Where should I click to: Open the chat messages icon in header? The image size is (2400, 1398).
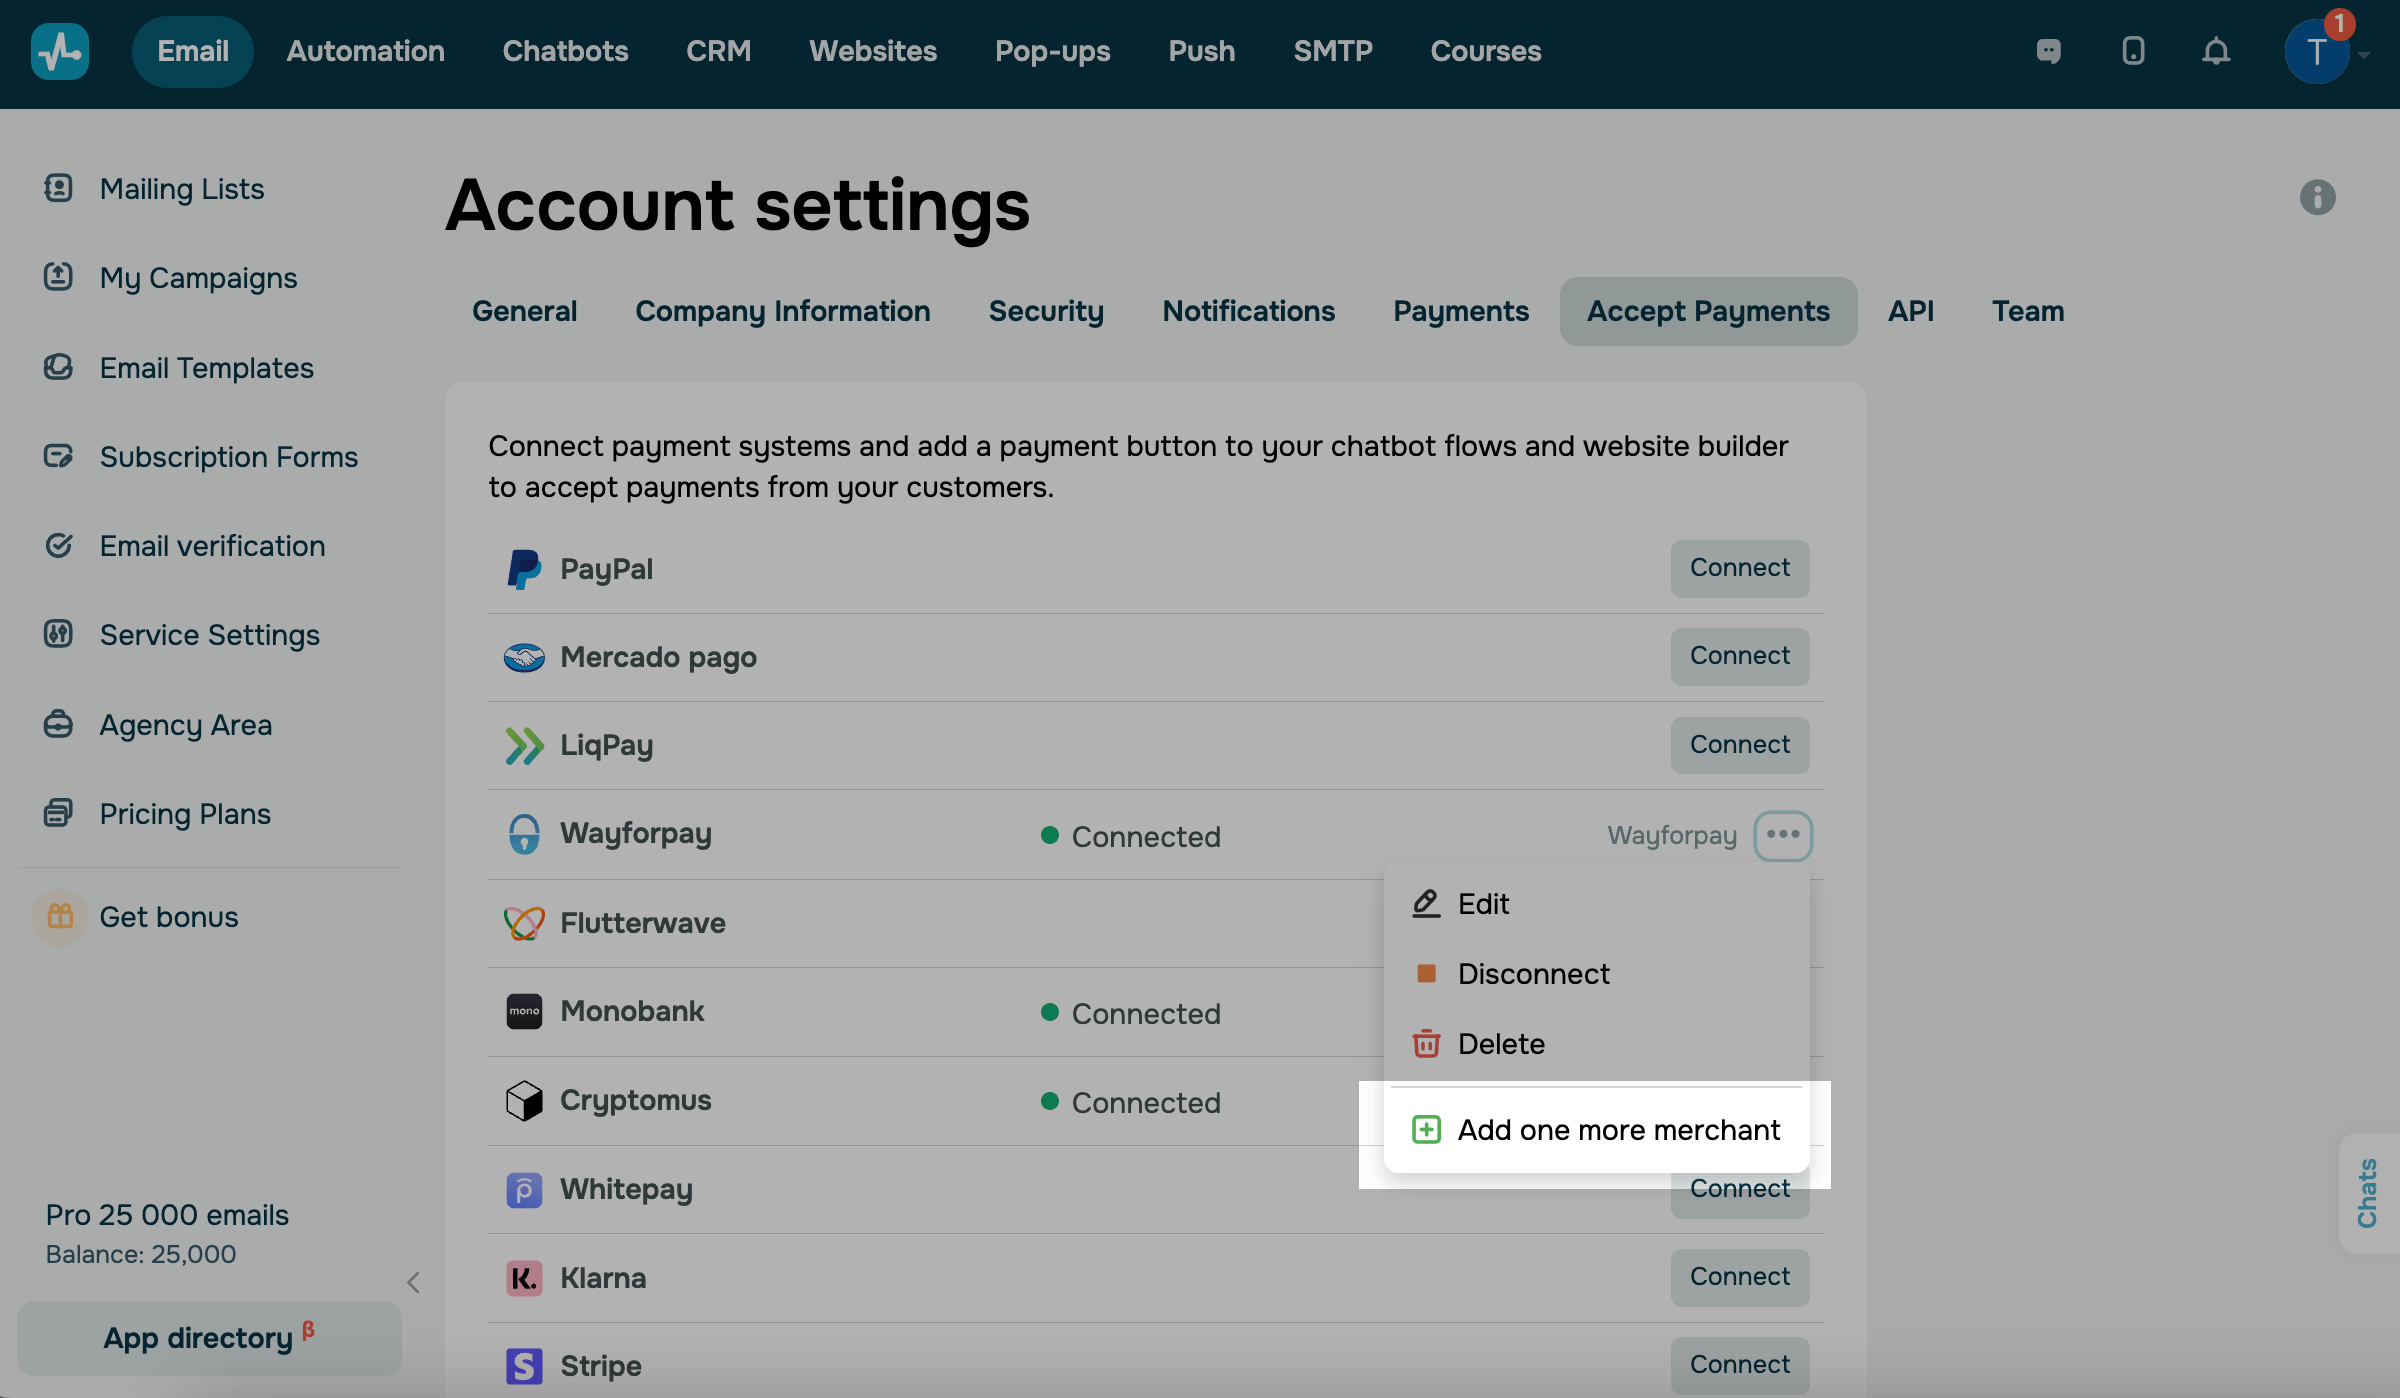pos(2048,51)
